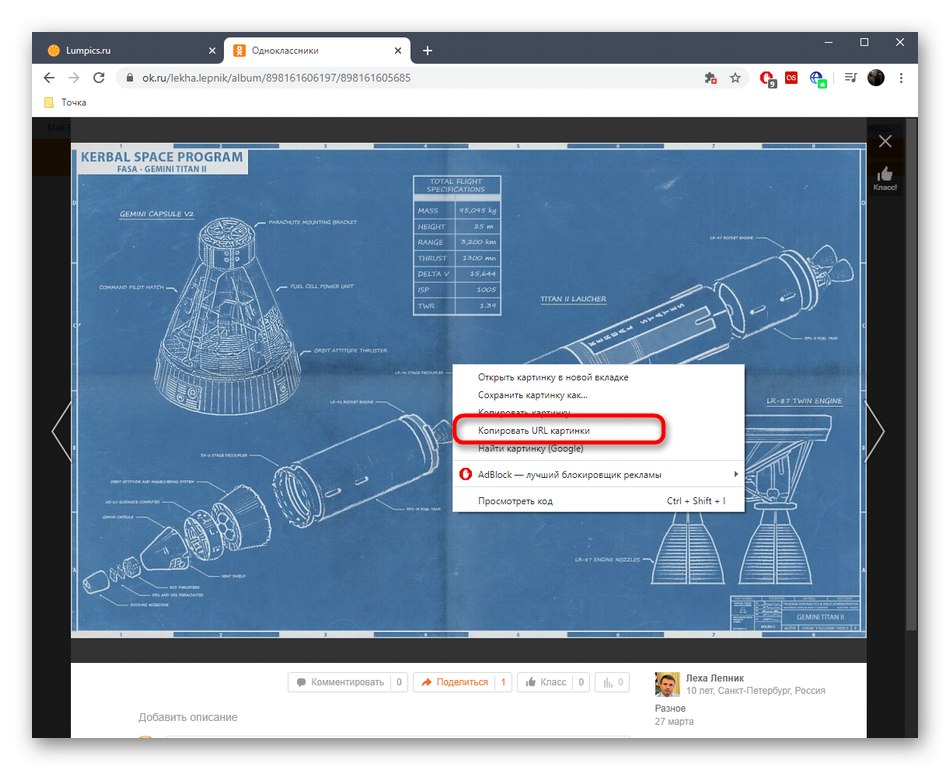
Task: Click Добавить описание field
Action: click(188, 717)
